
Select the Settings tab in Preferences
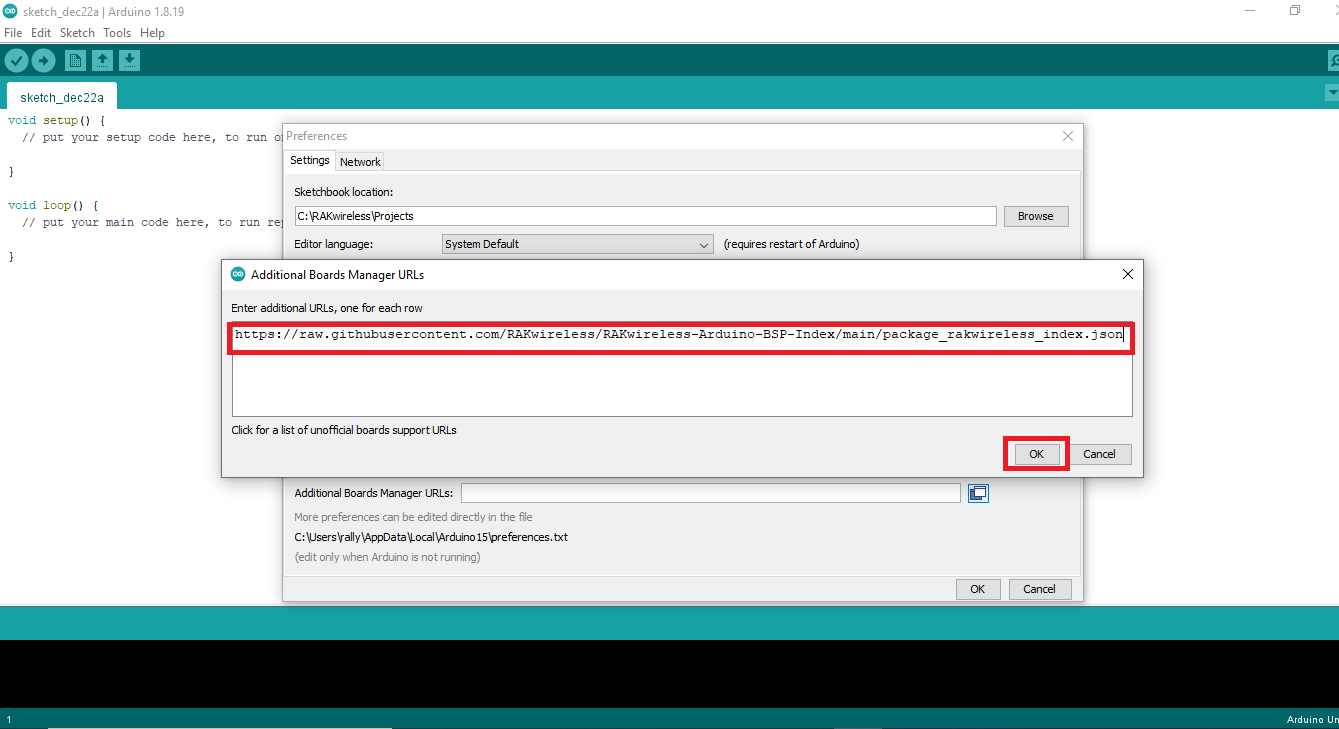[x=309, y=160]
